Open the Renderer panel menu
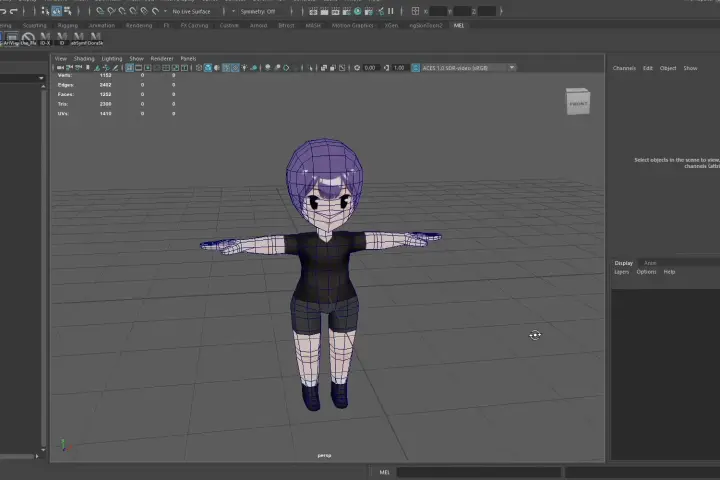This screenshot has width=720, height=480. coord(162,58)
